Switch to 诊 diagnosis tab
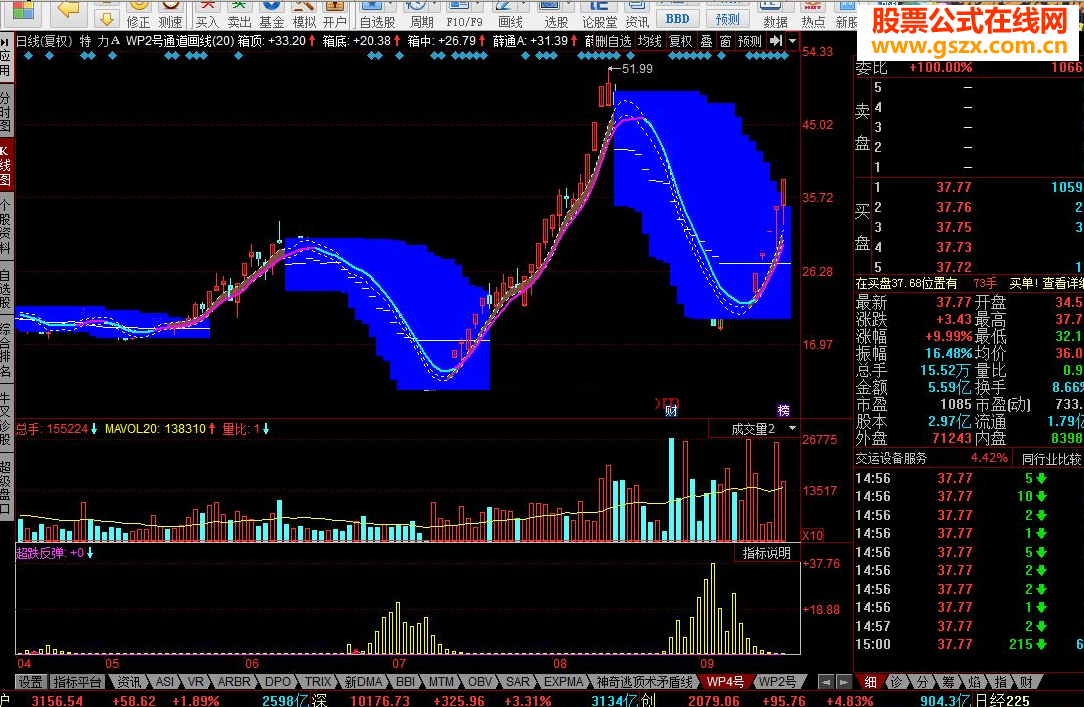The width and height of the screenshot is (1084, 707). [x=896, y=682]
